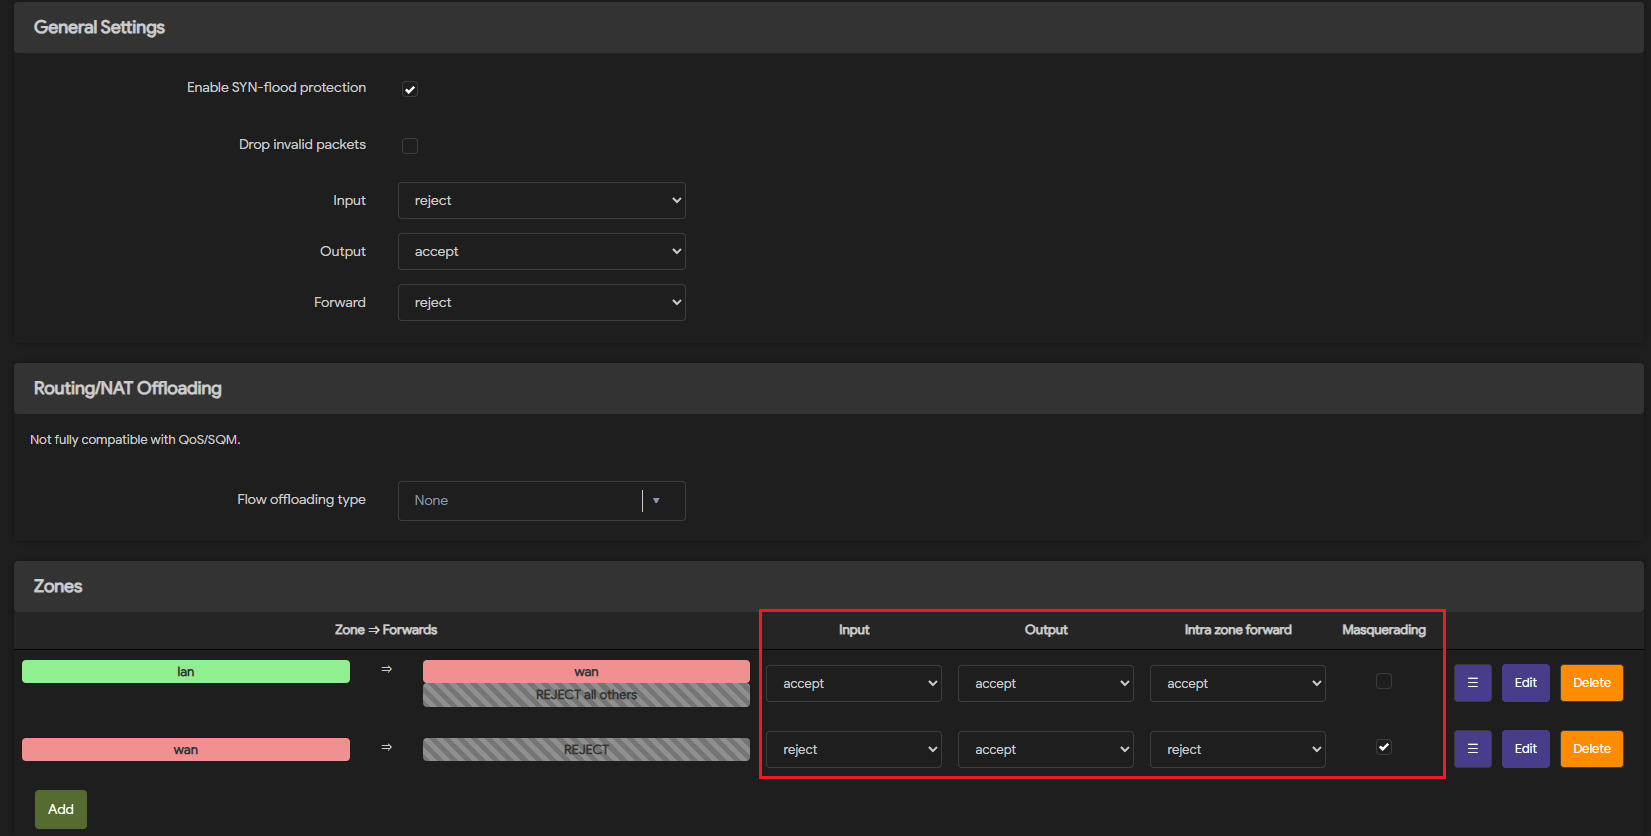Click the Drop invalid packets label
The width and height of the screenshot is (1651, 836).
[302, 144]
